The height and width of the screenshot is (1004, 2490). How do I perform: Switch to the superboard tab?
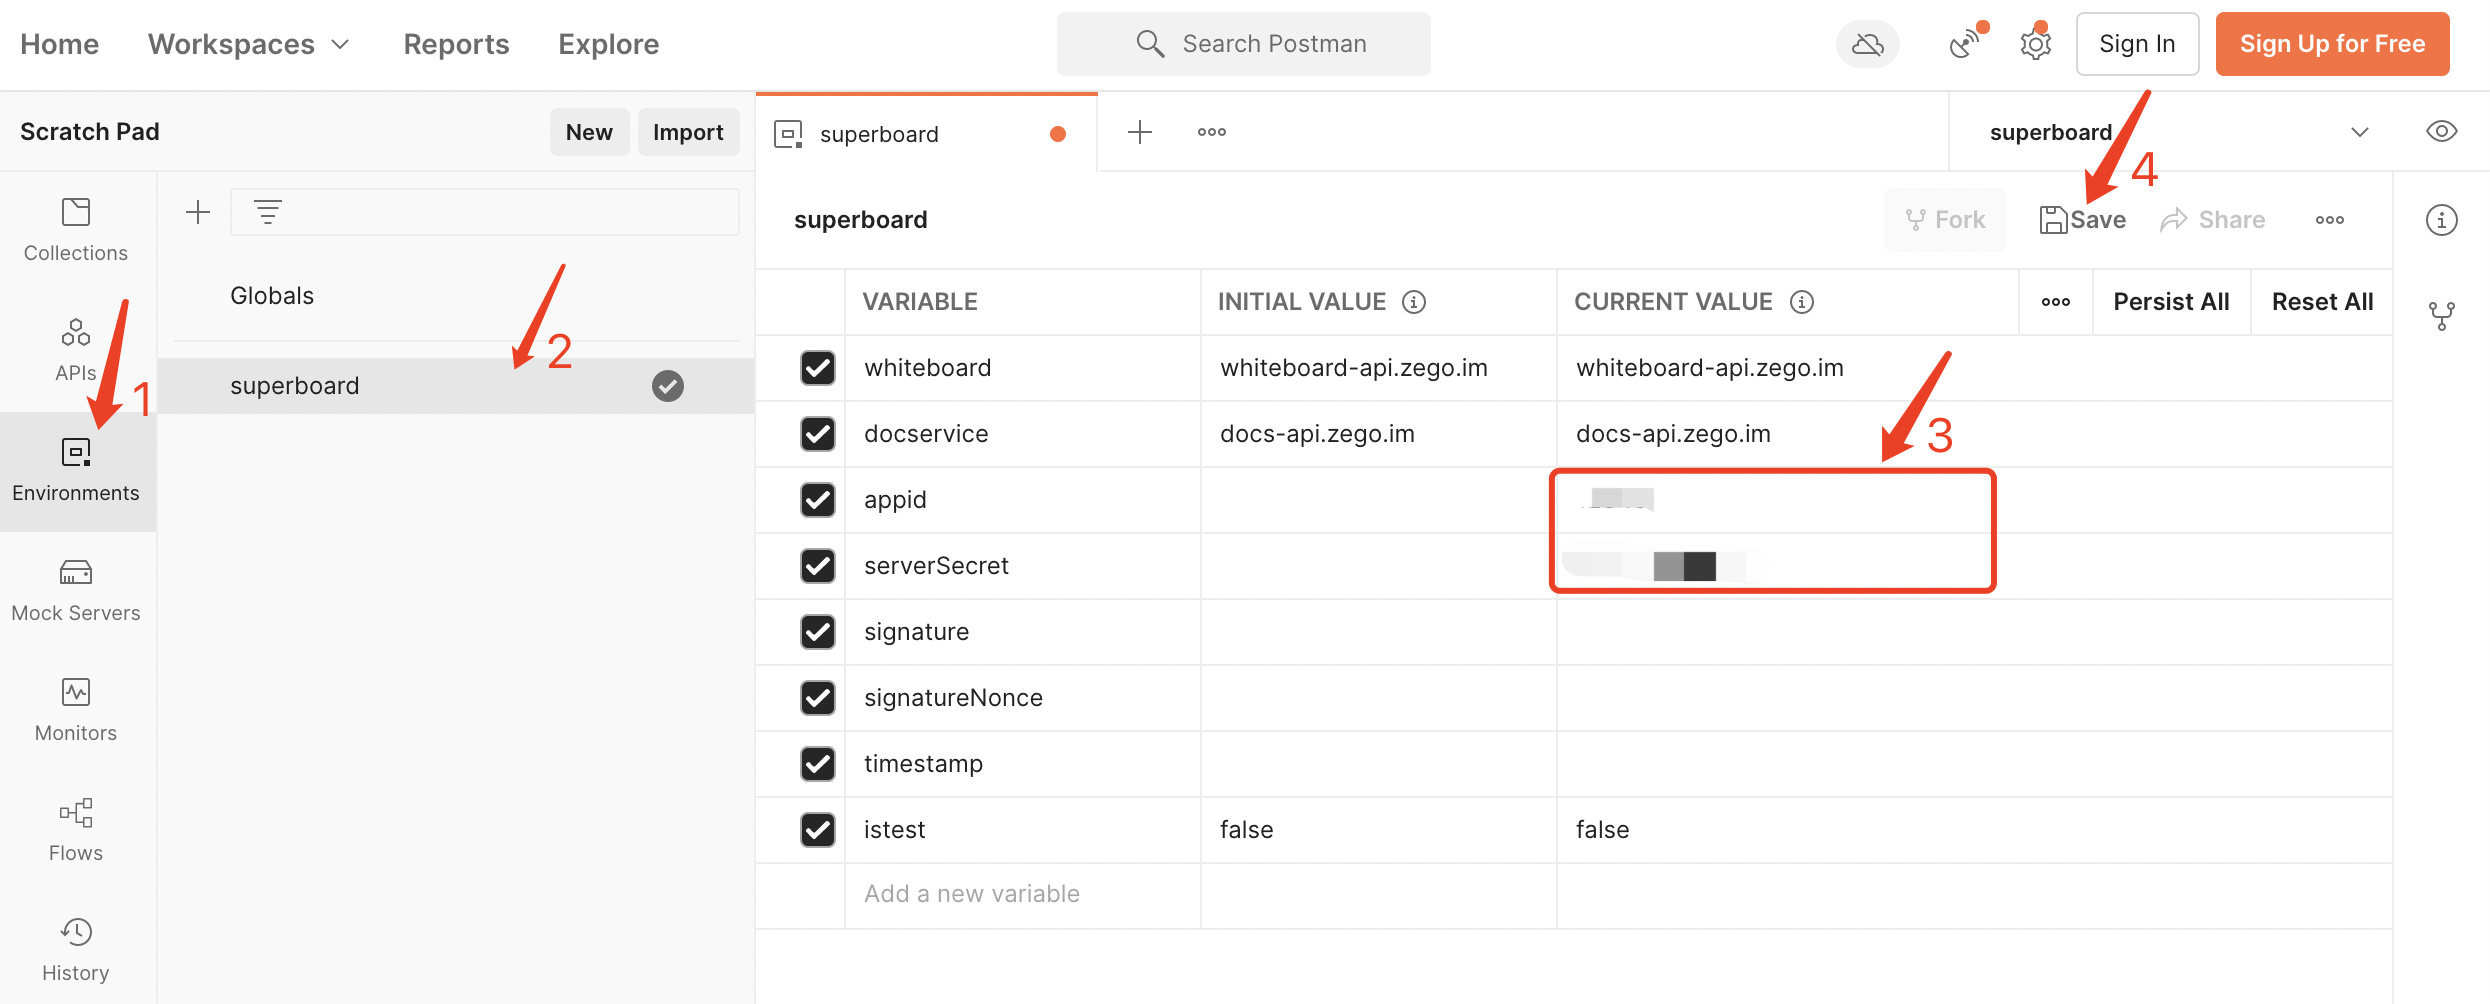coord(926,133)
